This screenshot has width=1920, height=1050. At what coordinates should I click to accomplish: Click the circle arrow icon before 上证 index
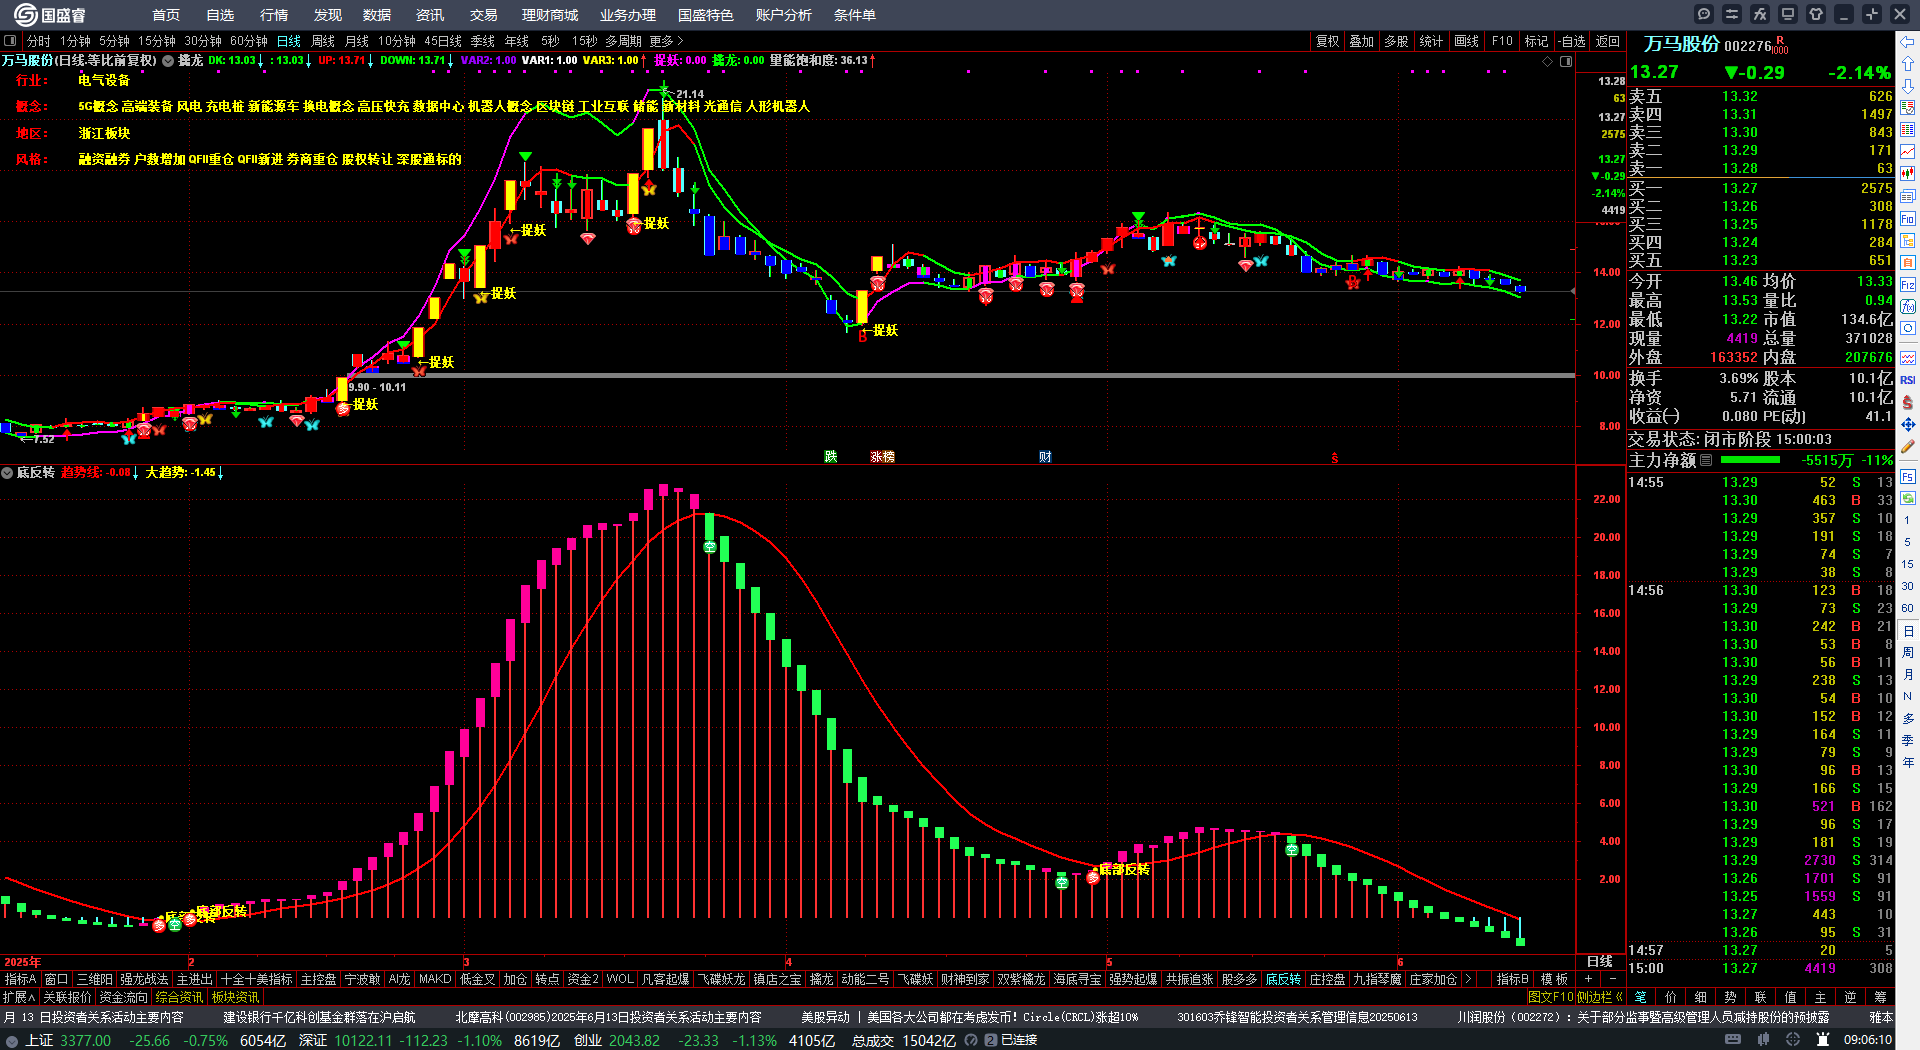[11, 1040]
